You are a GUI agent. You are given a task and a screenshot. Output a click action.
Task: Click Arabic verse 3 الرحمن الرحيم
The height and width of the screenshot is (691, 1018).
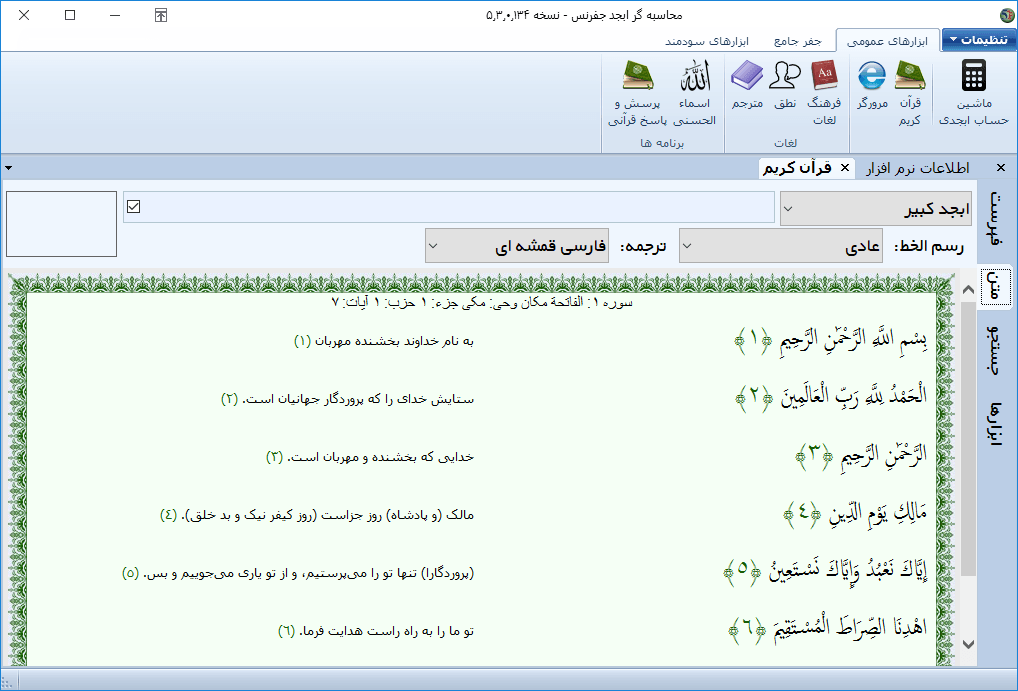(862, 455)
